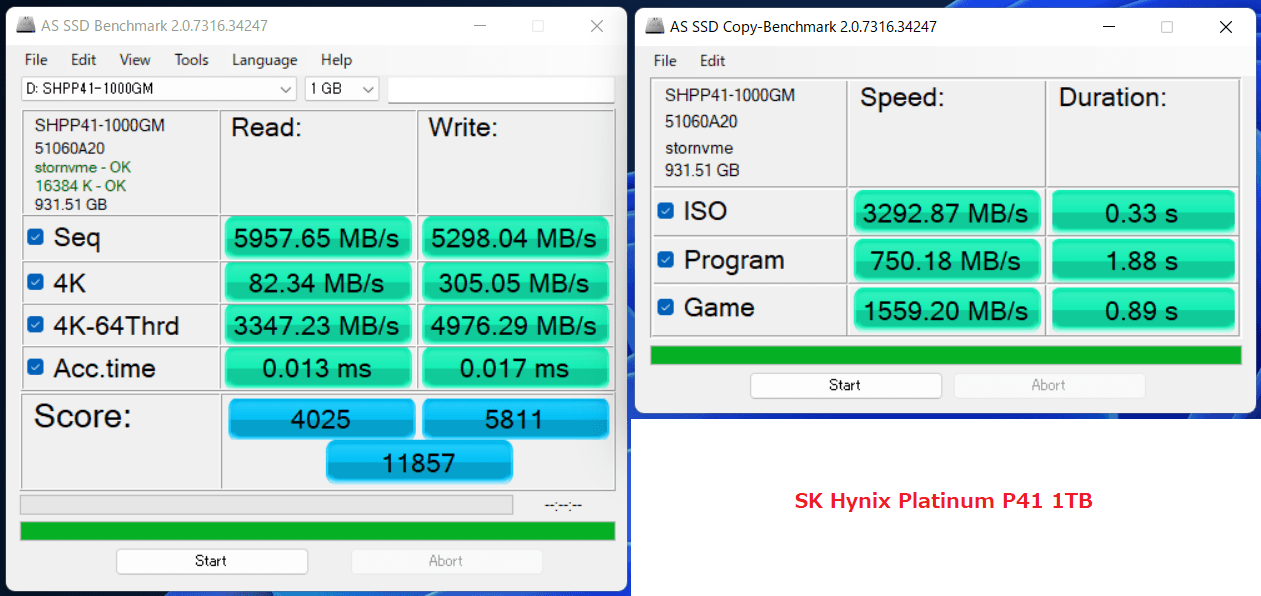Minimize the Copy-Benchmark window
This screenshot has height=596, width=1261.
(1107, 27)
